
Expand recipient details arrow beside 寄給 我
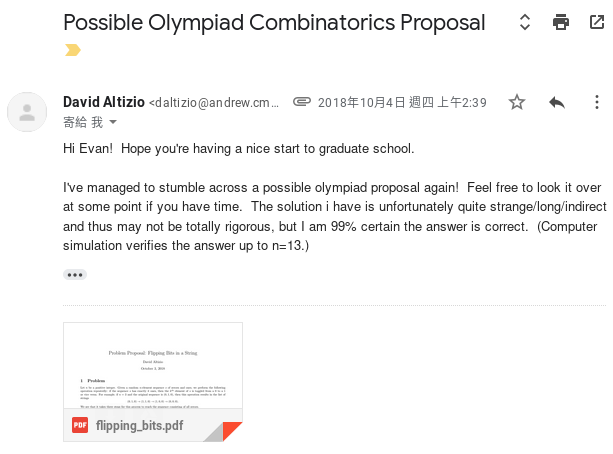click(113, 122)
